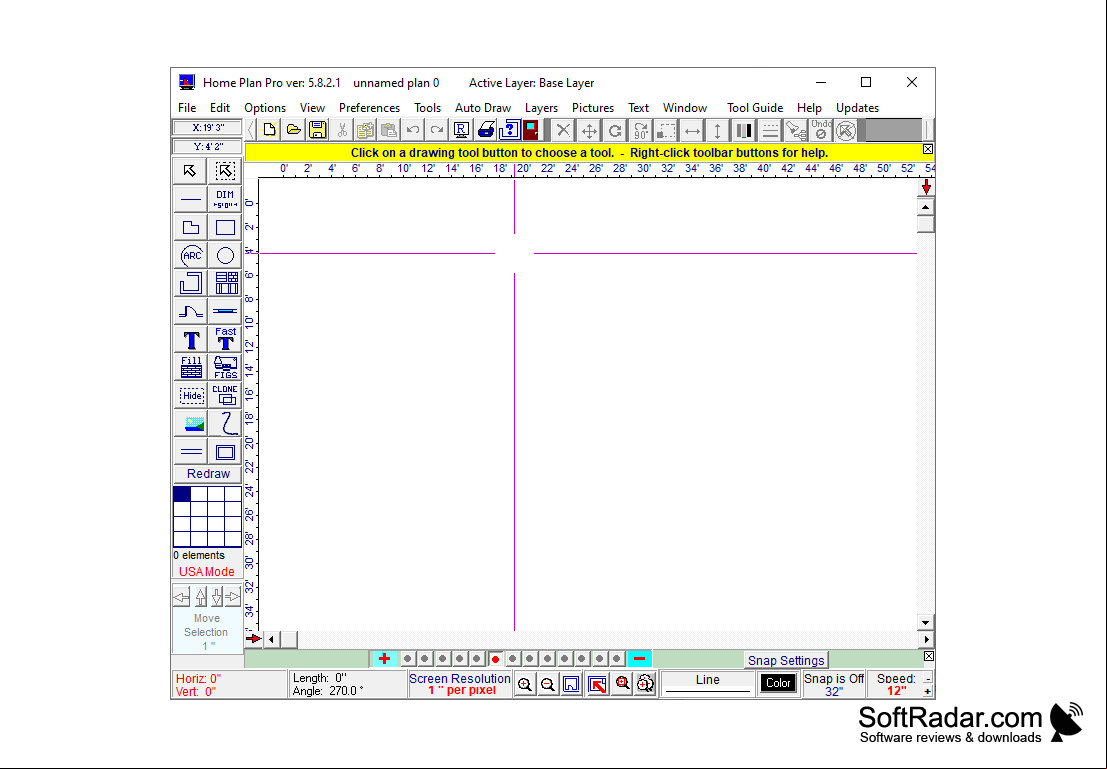Select the Fill pattern tool
The image size is (1107, 769).
tap(190, 367)
